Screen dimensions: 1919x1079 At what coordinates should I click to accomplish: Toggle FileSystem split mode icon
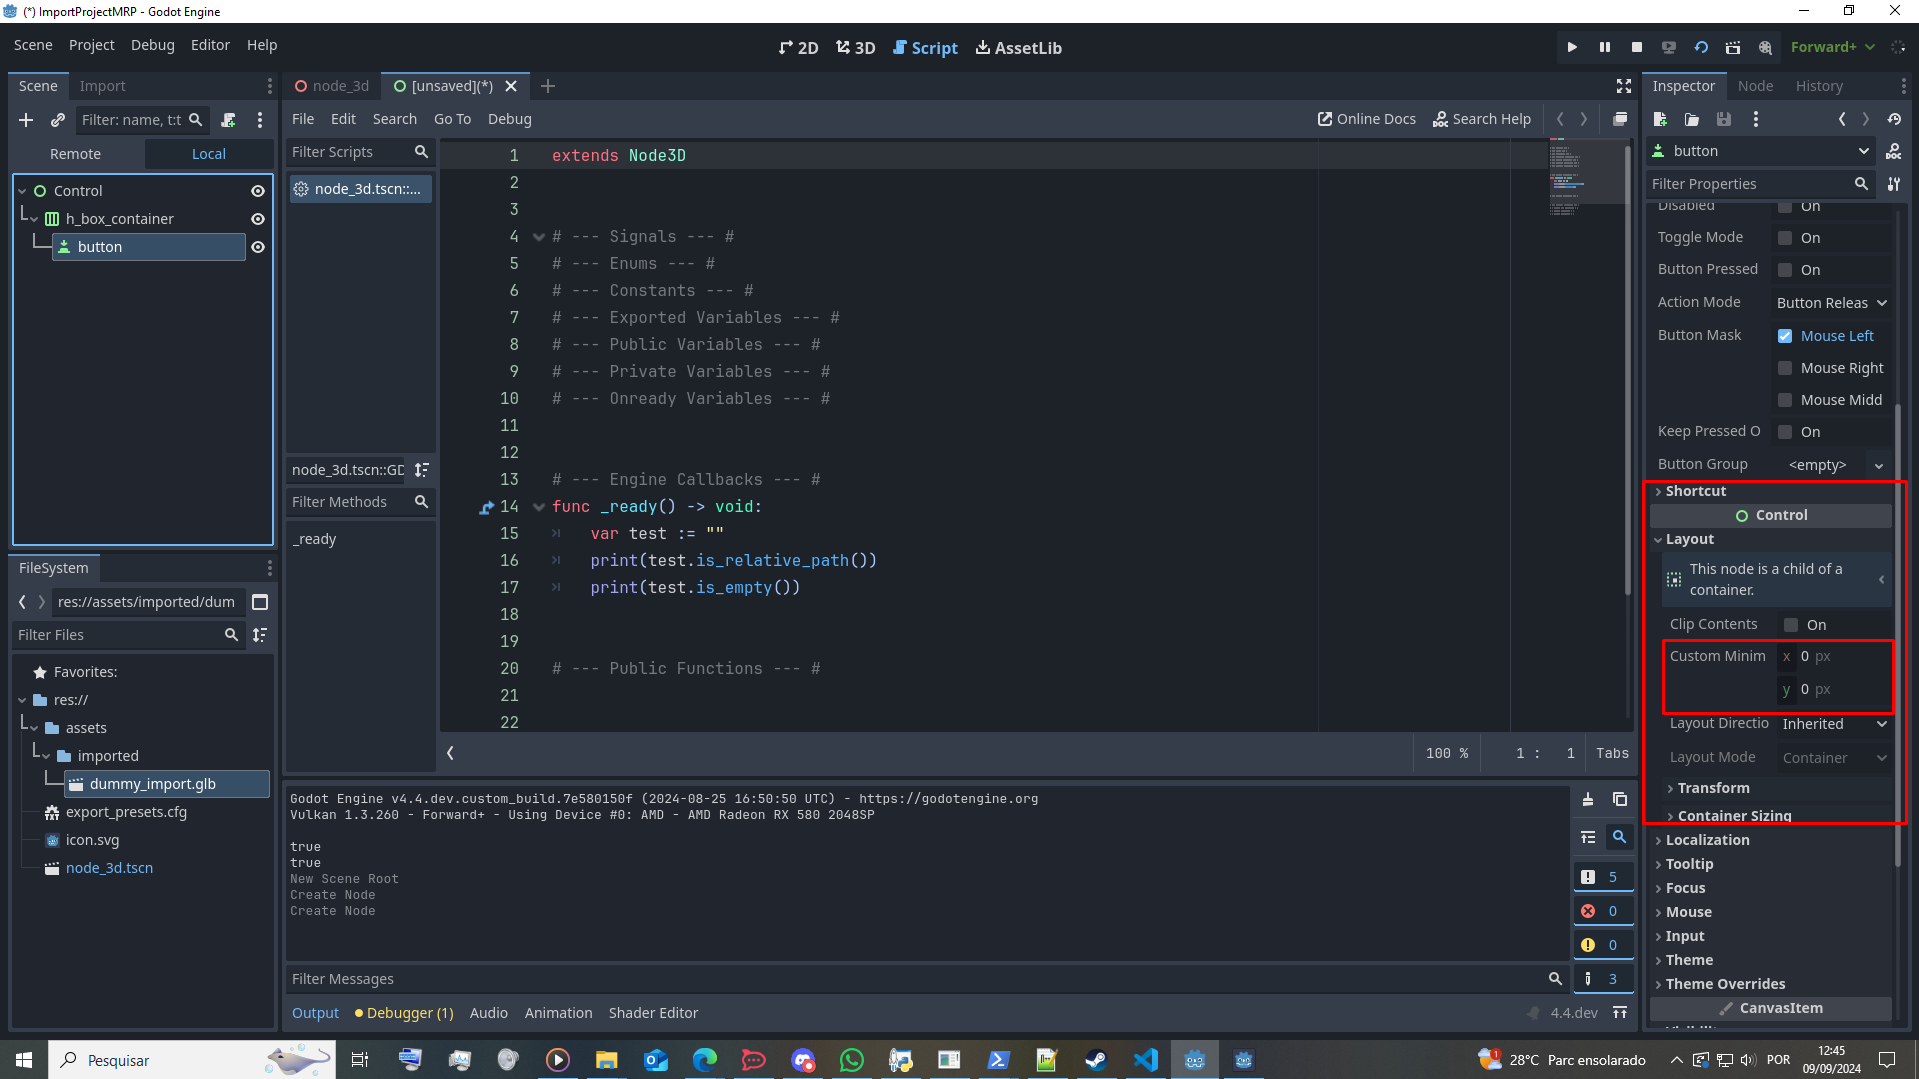pos(260,602)
